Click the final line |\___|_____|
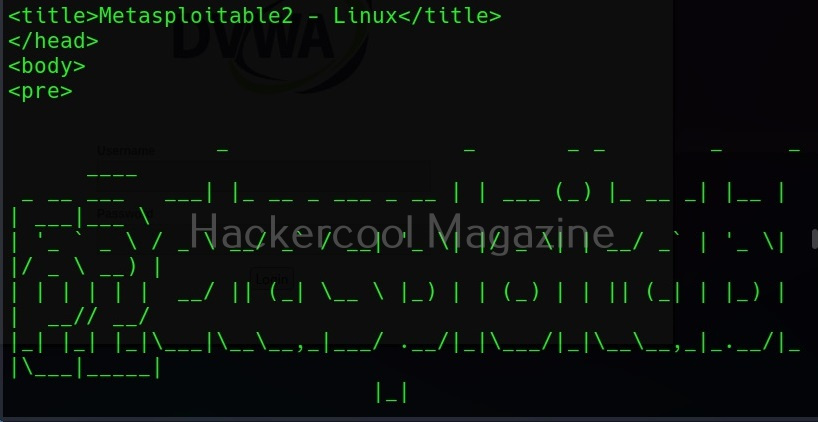The image size is (818, 422). tap(85, 369)
